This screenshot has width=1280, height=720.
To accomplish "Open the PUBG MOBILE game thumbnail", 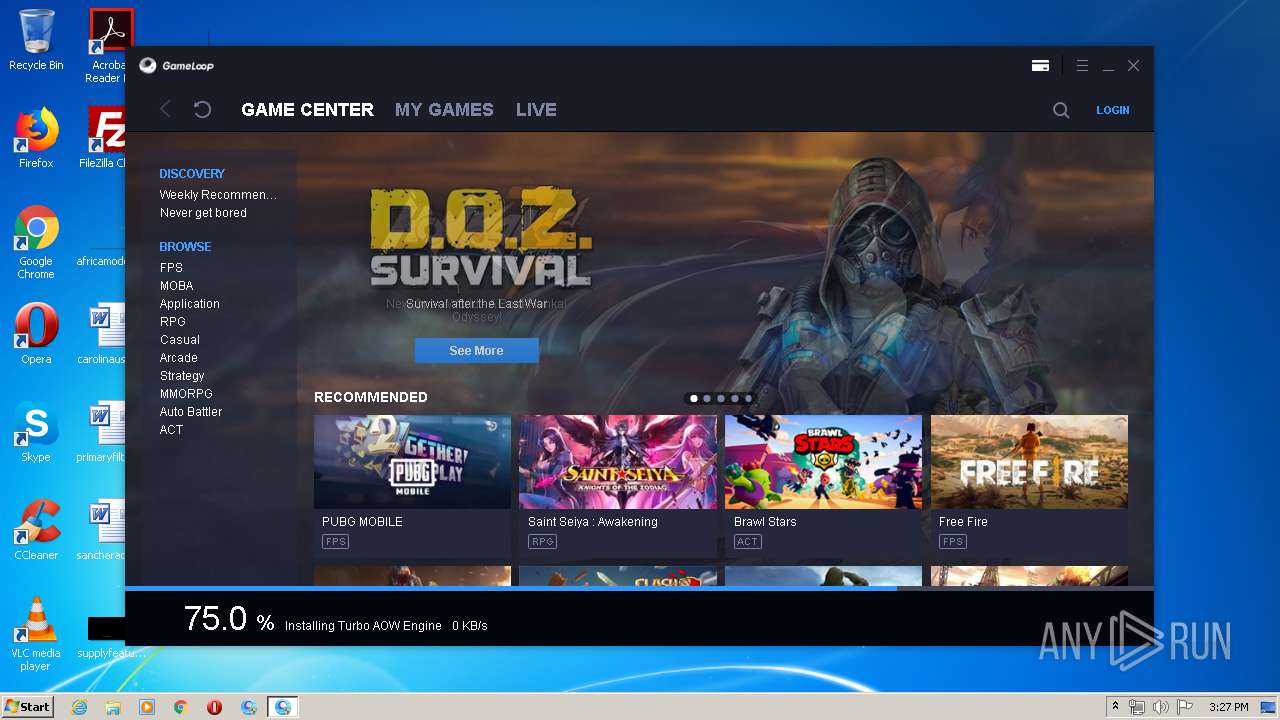I will click(x=412, y=462).
